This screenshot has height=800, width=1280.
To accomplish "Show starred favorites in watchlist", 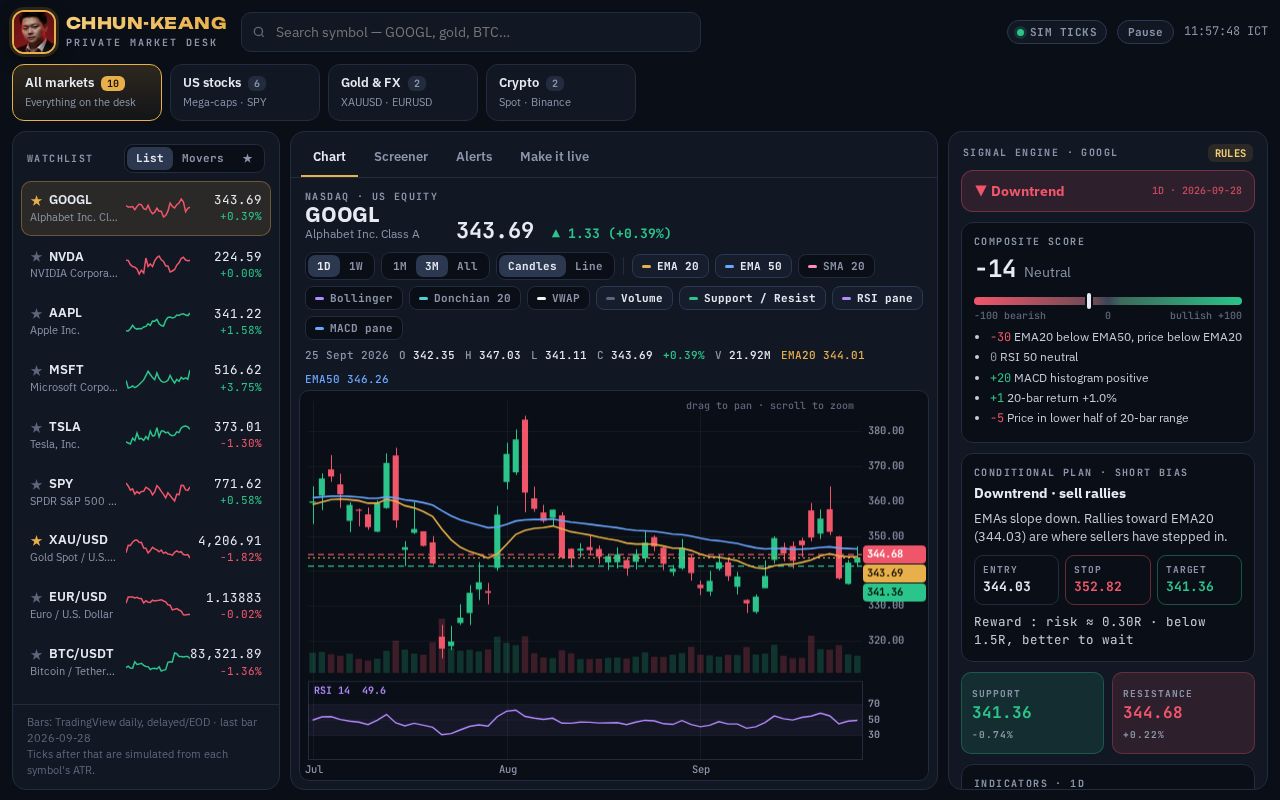I will click(247, 158).
